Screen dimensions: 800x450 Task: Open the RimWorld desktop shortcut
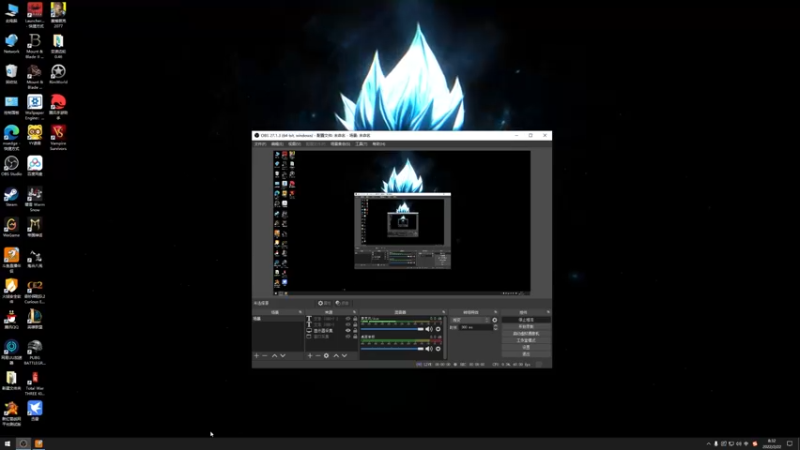pos(58,74)
